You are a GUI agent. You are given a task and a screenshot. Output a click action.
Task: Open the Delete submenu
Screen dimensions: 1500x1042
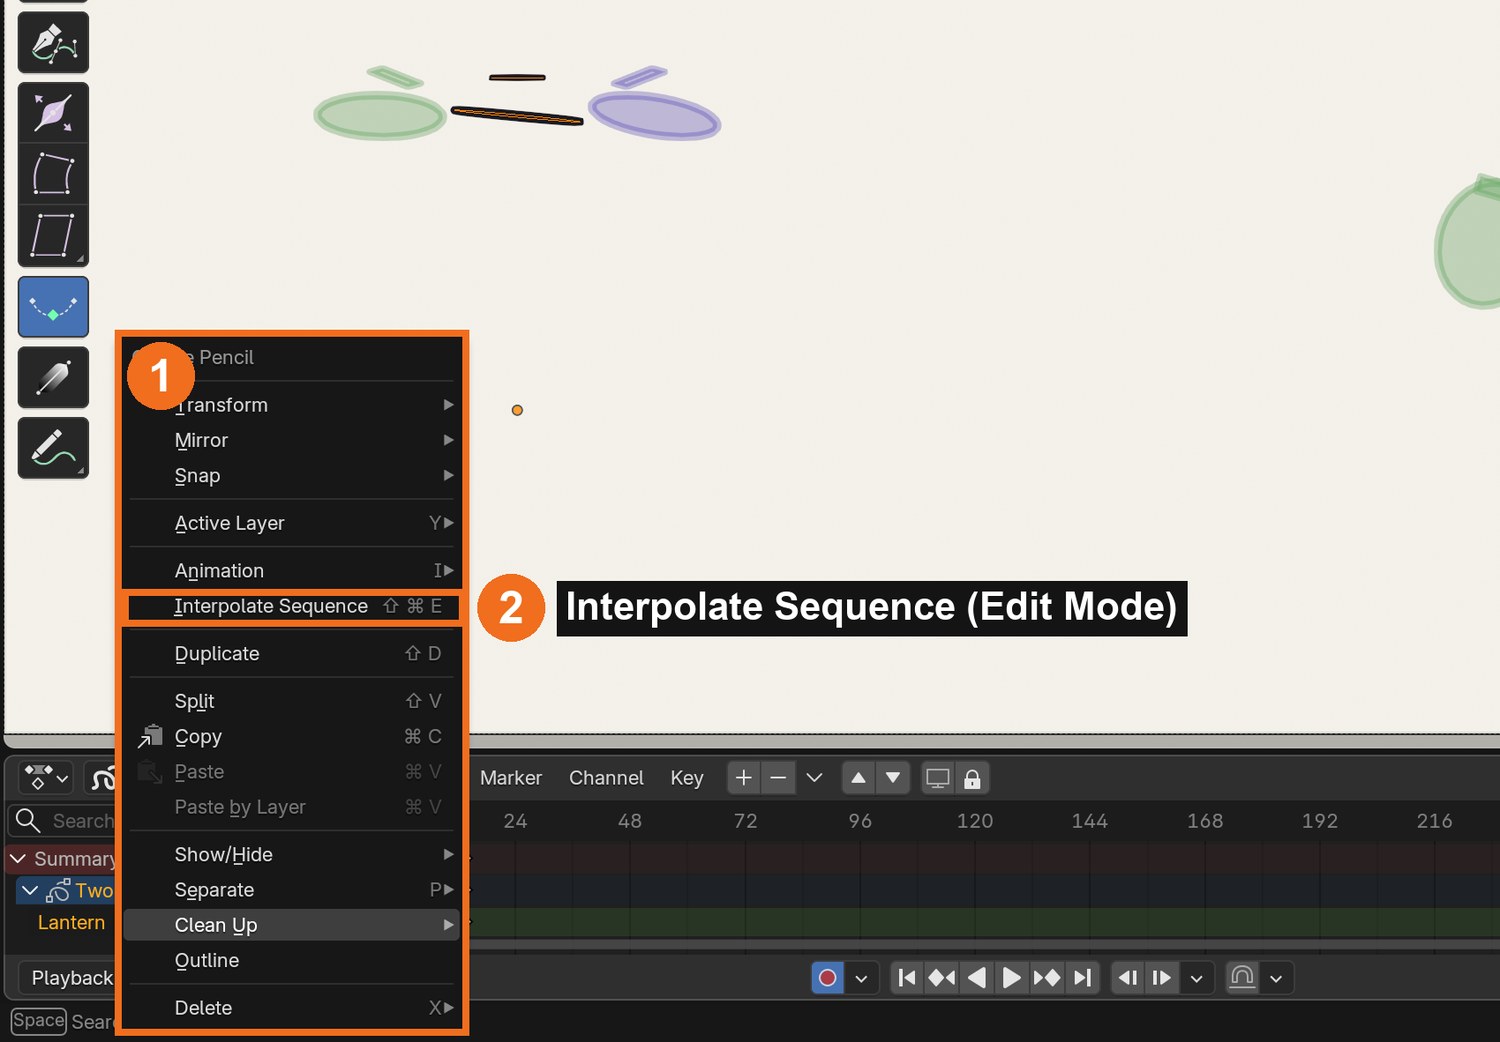coord(292,1008)
